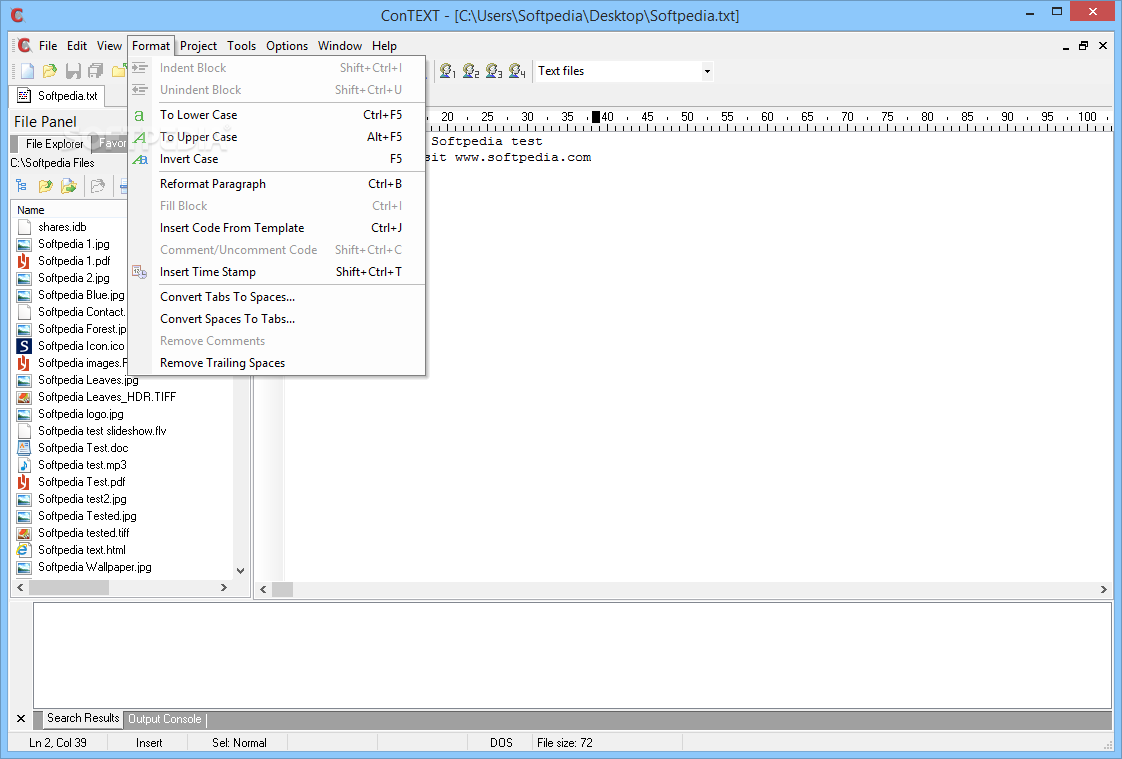Click file list horizontal scroll left arrow
Image resolution: width=1122 pixels, height=759 pixels.
point(20,588)
